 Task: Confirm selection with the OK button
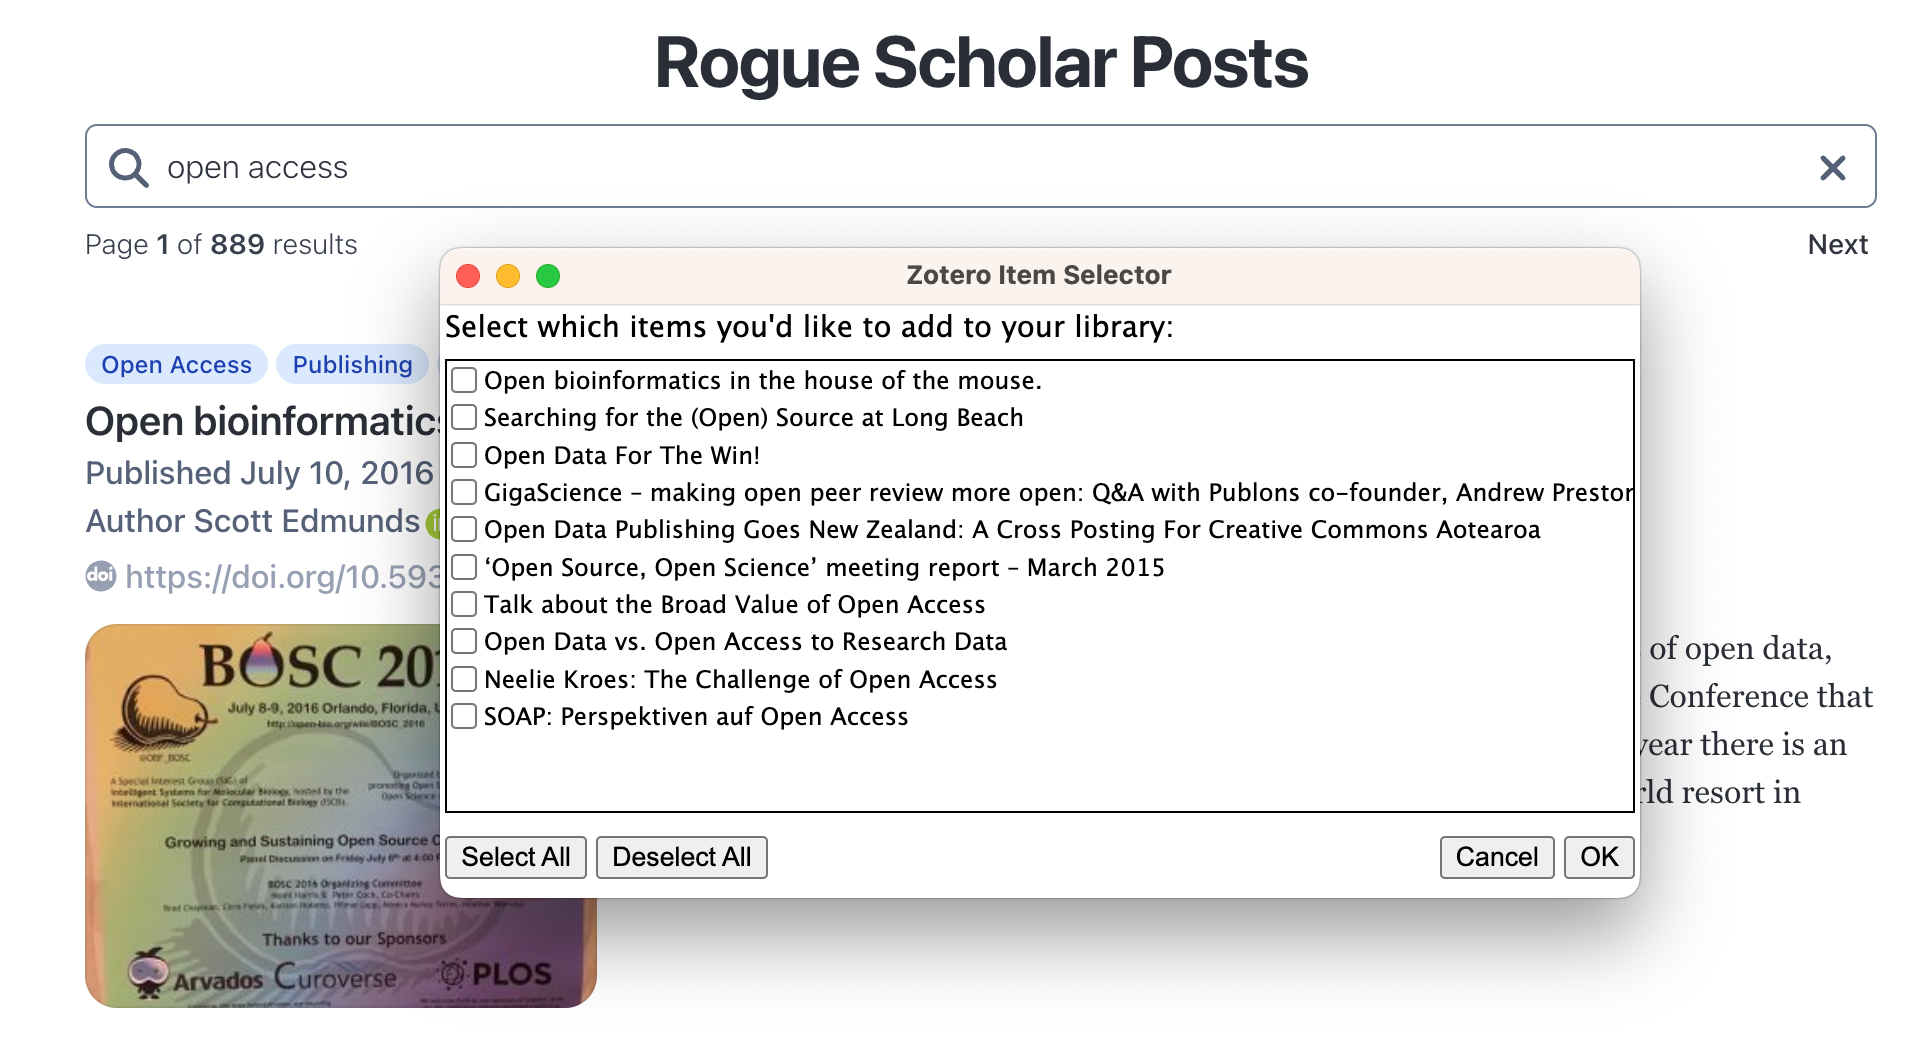coord(1598,857)
